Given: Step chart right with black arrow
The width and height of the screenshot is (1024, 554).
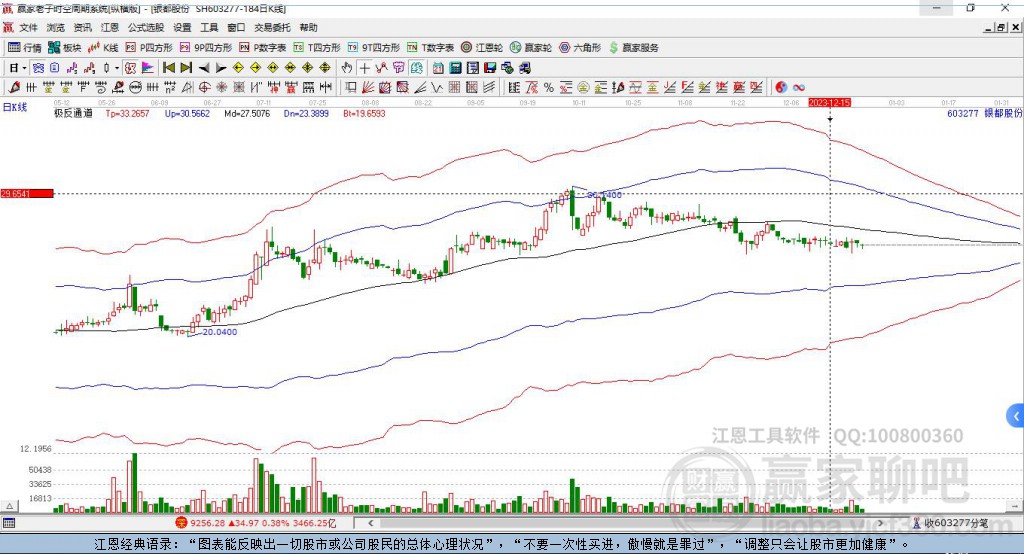Looking at the screenshot, I should (x=221, y=68).
